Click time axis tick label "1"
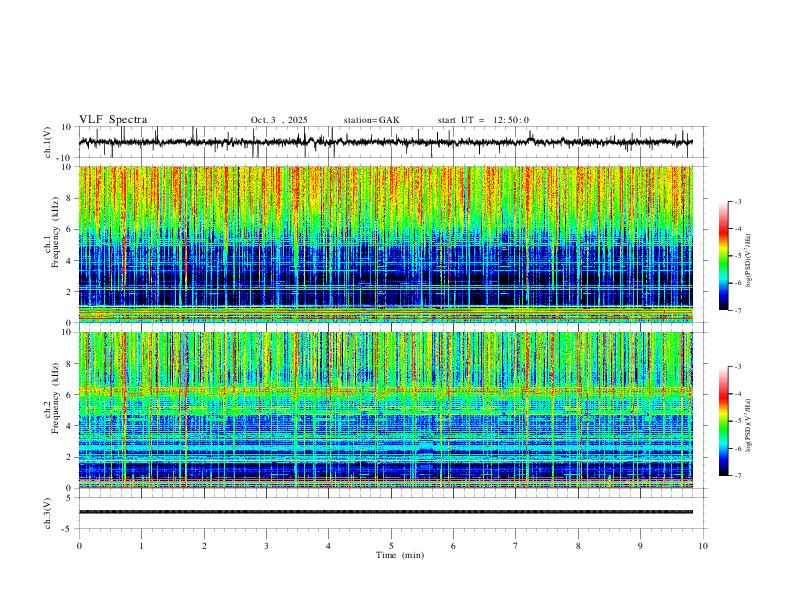 141,546
